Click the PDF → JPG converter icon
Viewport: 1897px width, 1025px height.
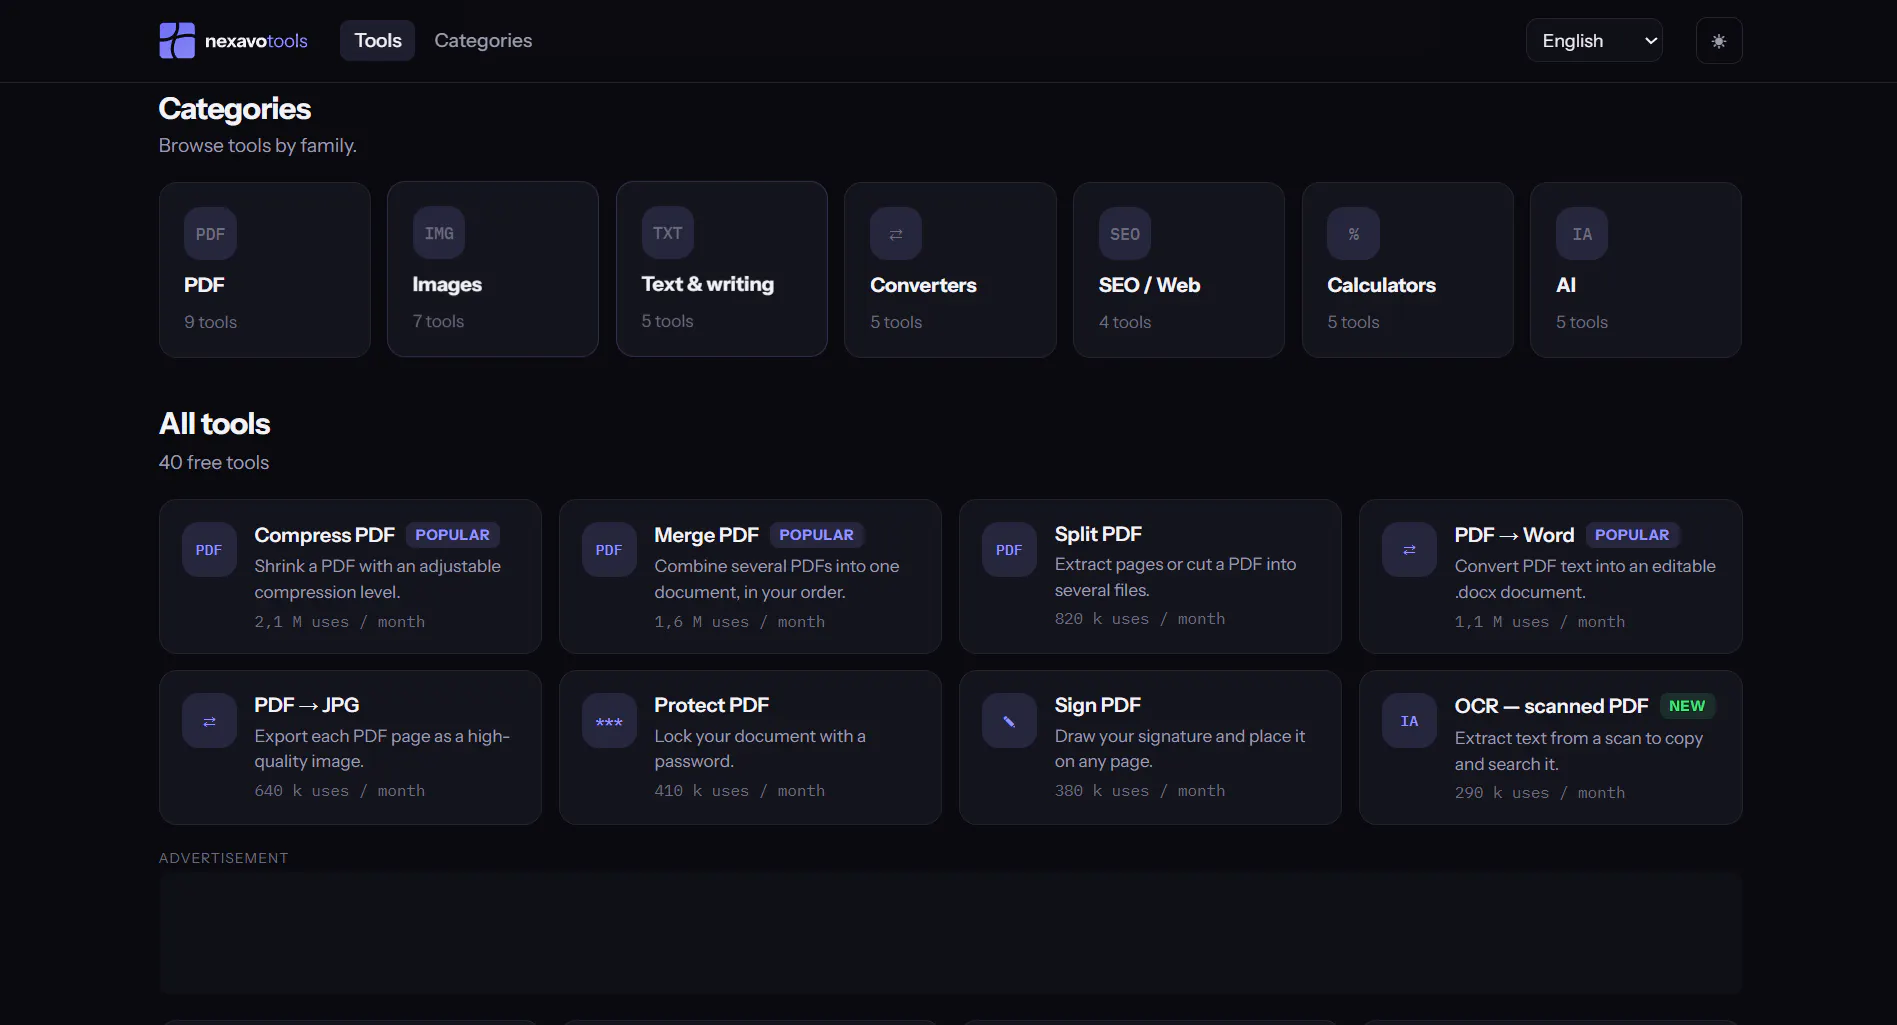pyautogui.click(x=209, y=721)
